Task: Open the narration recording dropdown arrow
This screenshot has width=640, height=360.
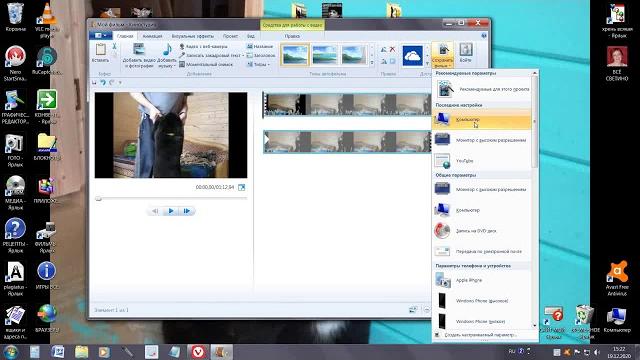Action: tap(243, 56)
